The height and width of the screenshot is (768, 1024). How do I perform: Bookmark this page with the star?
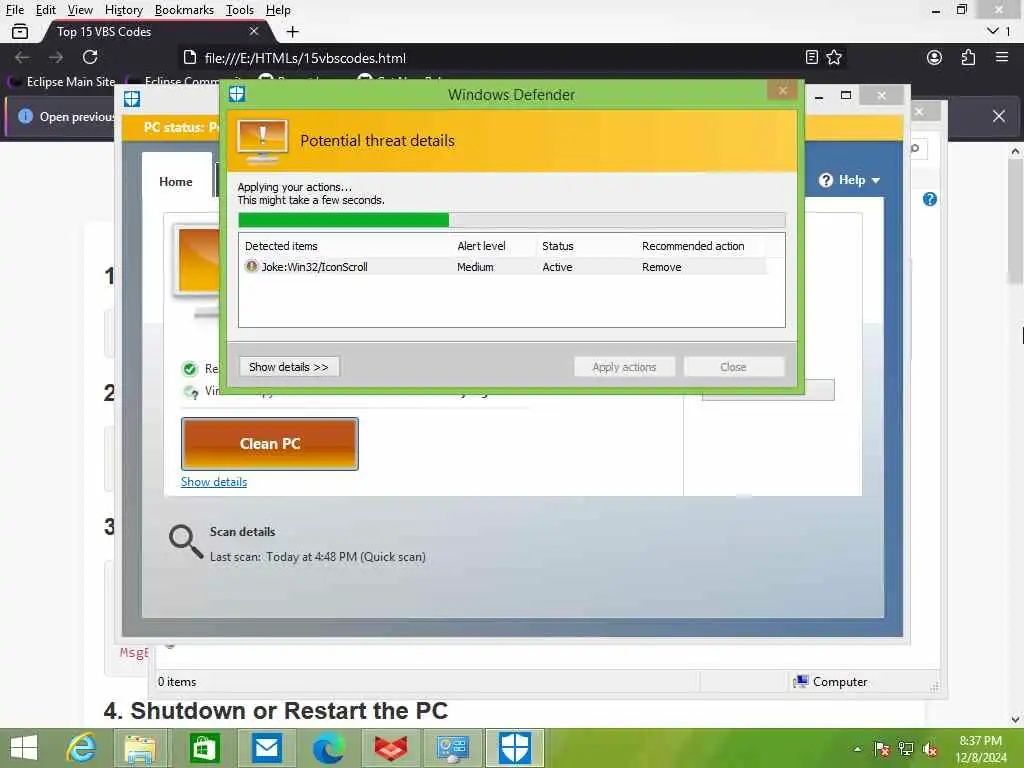pos(834,57)
